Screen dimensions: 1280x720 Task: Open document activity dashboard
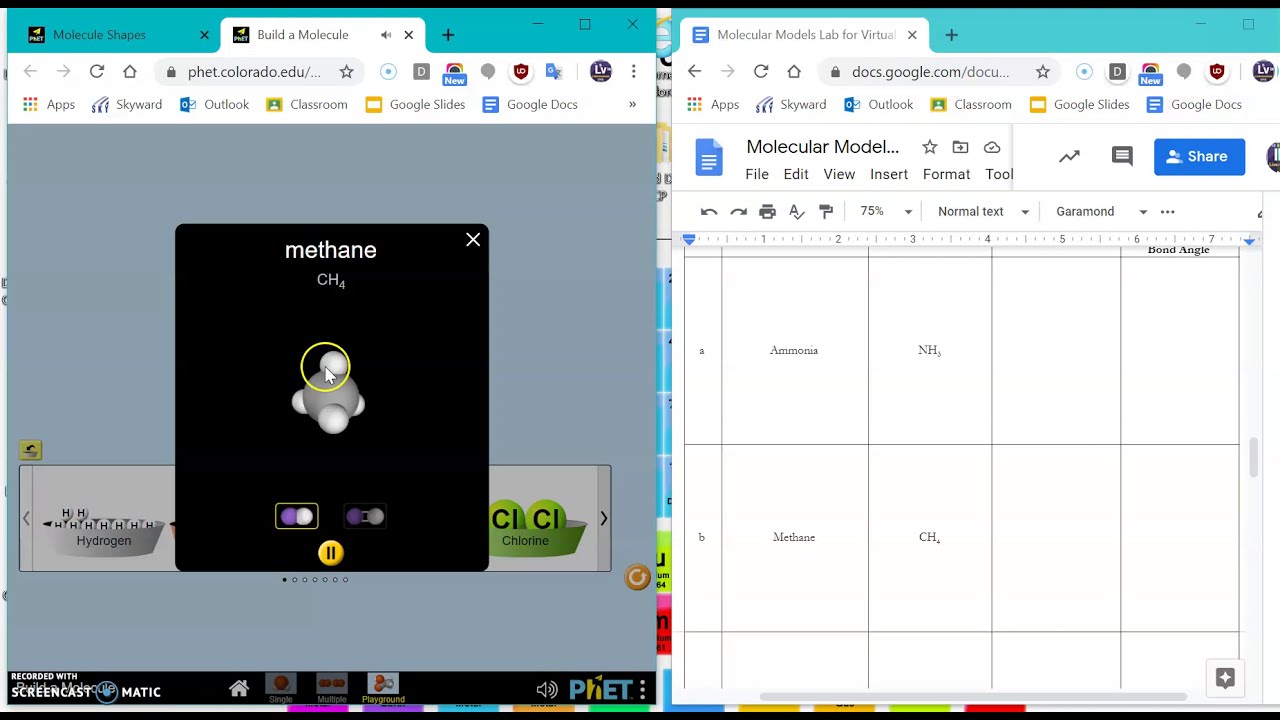pyautogui.click(x=1069, y=156)
